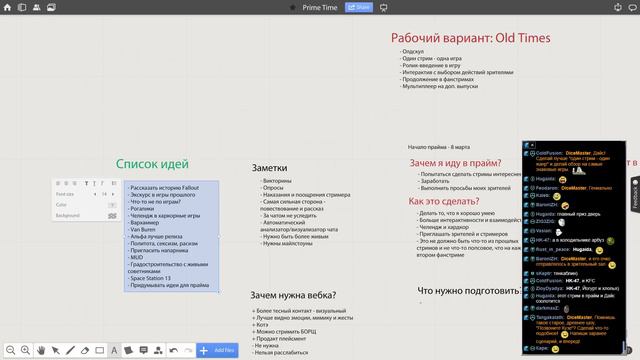Open the collaborators icon in top bar
This screenshot has width=640, height=360.
(x=37, y=7)
